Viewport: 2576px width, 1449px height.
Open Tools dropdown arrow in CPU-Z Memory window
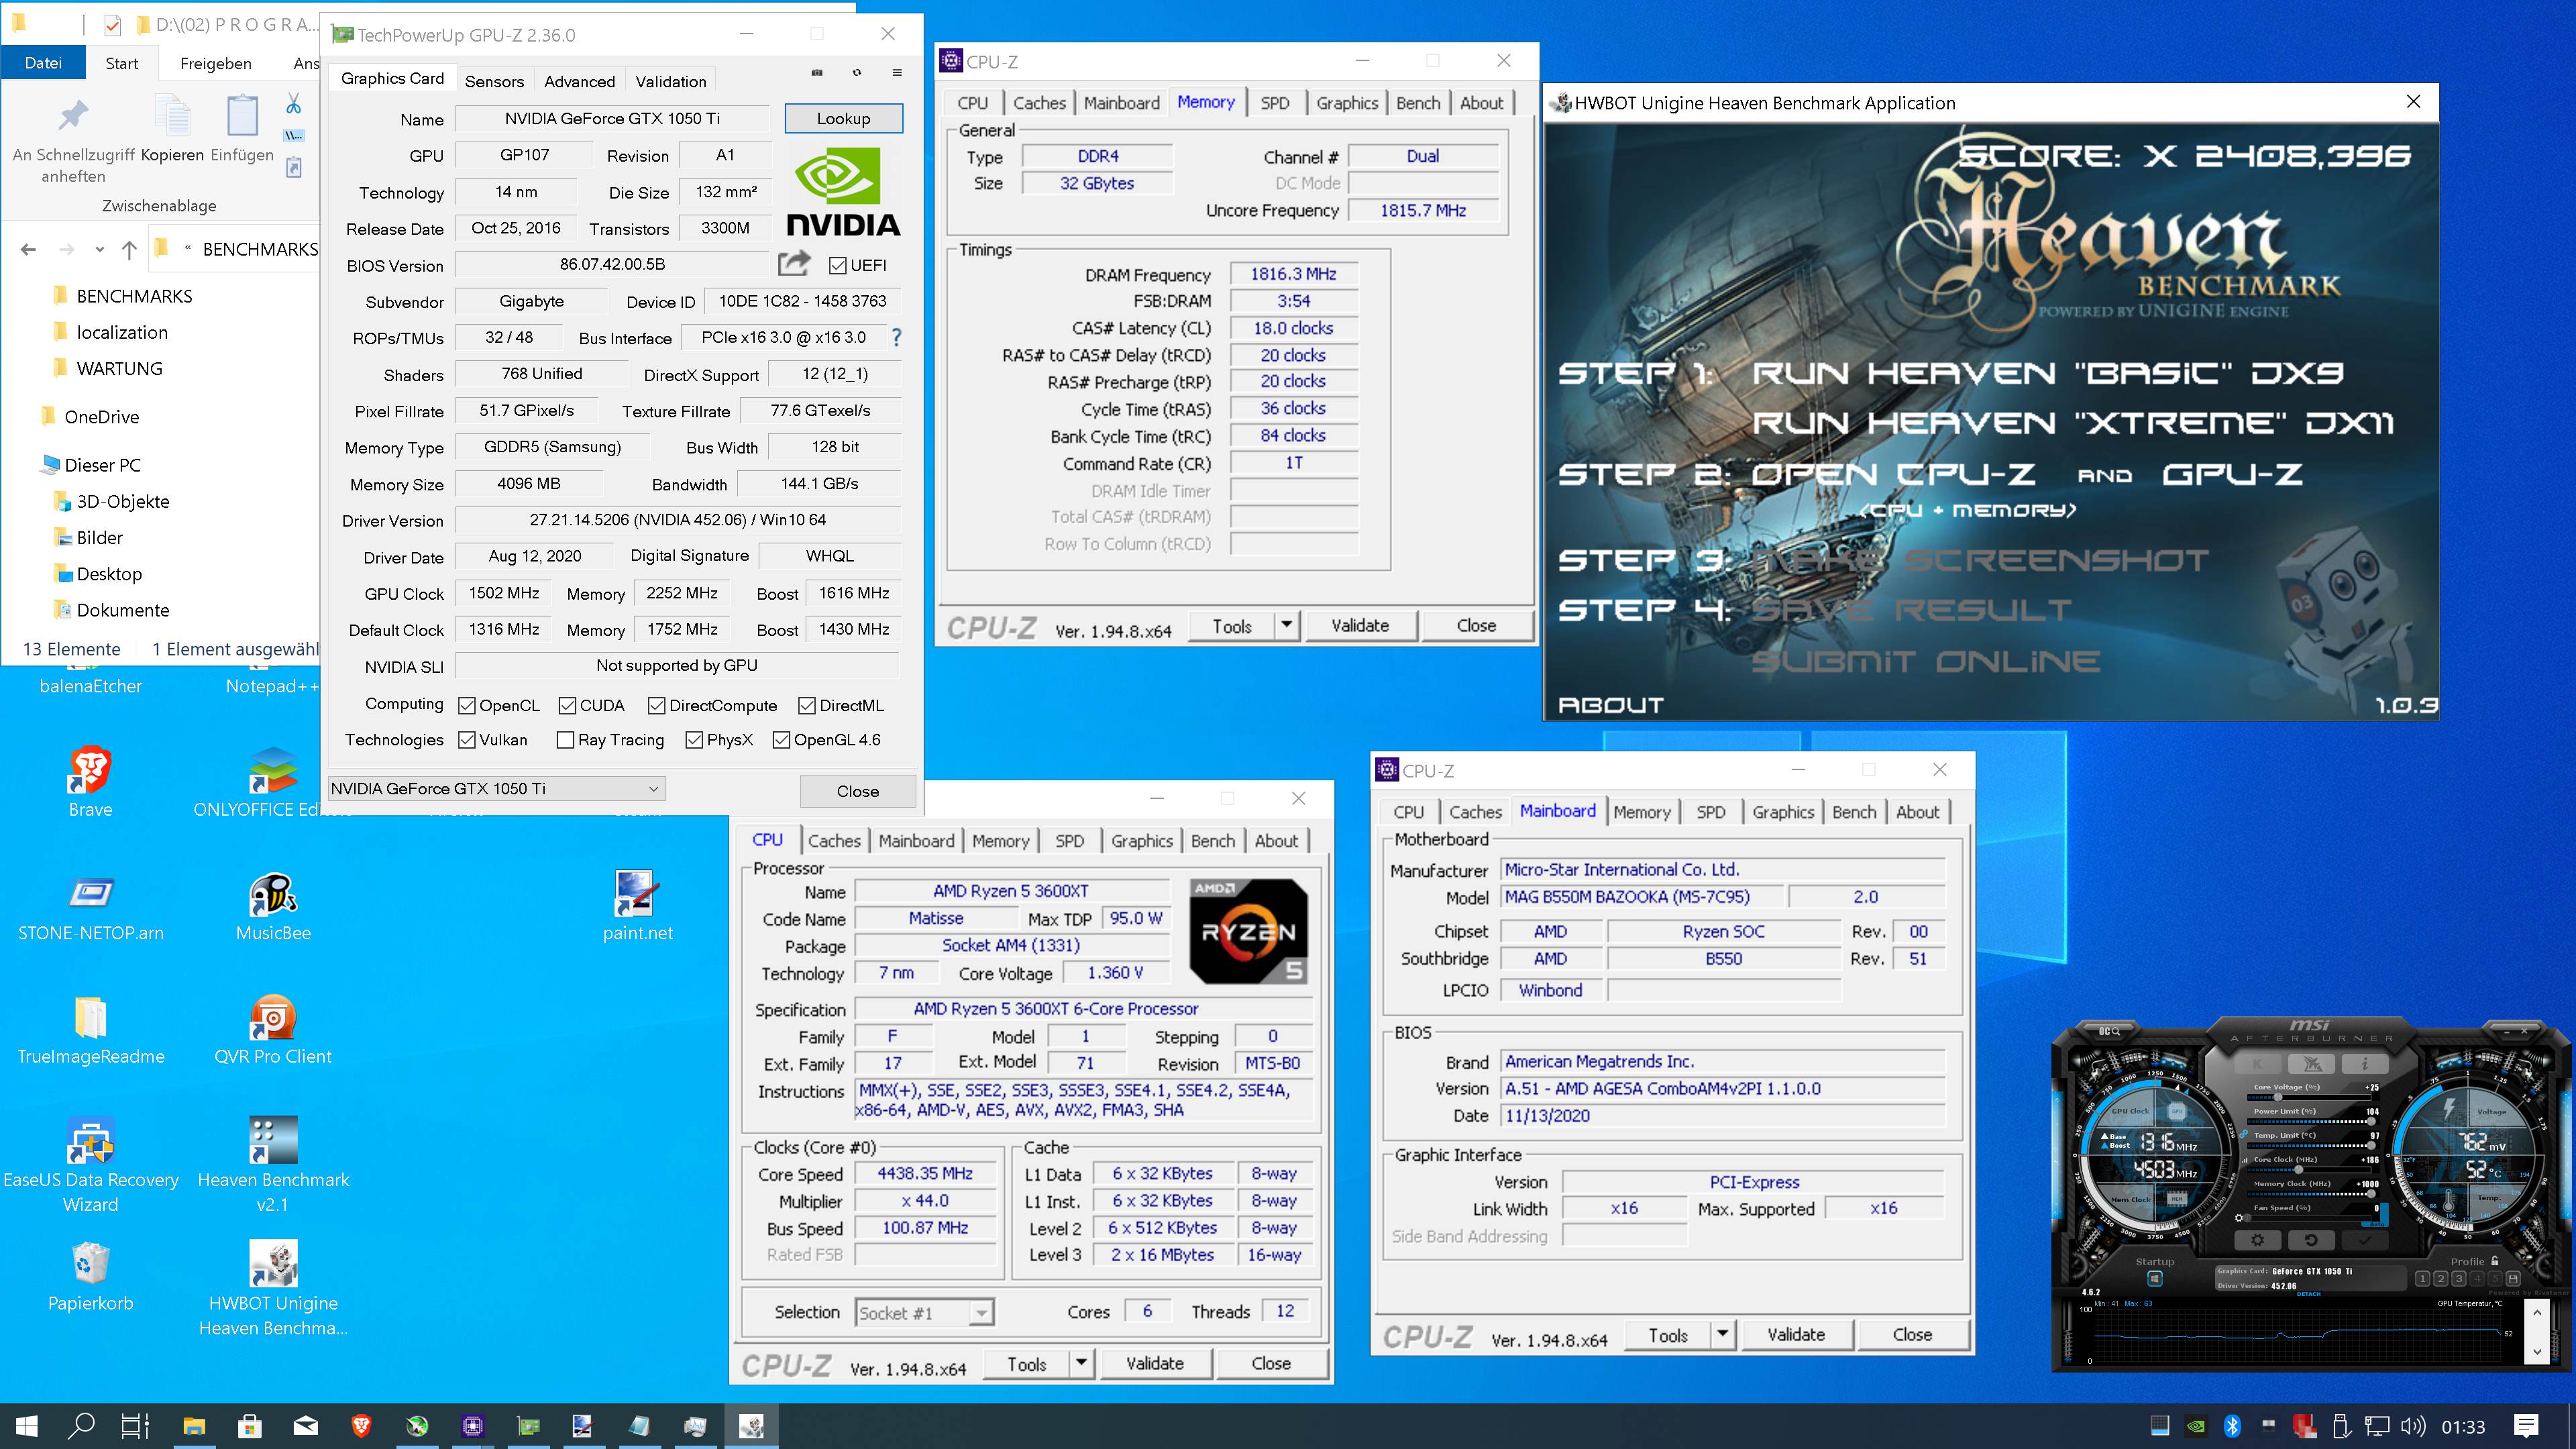[1287, 626]
